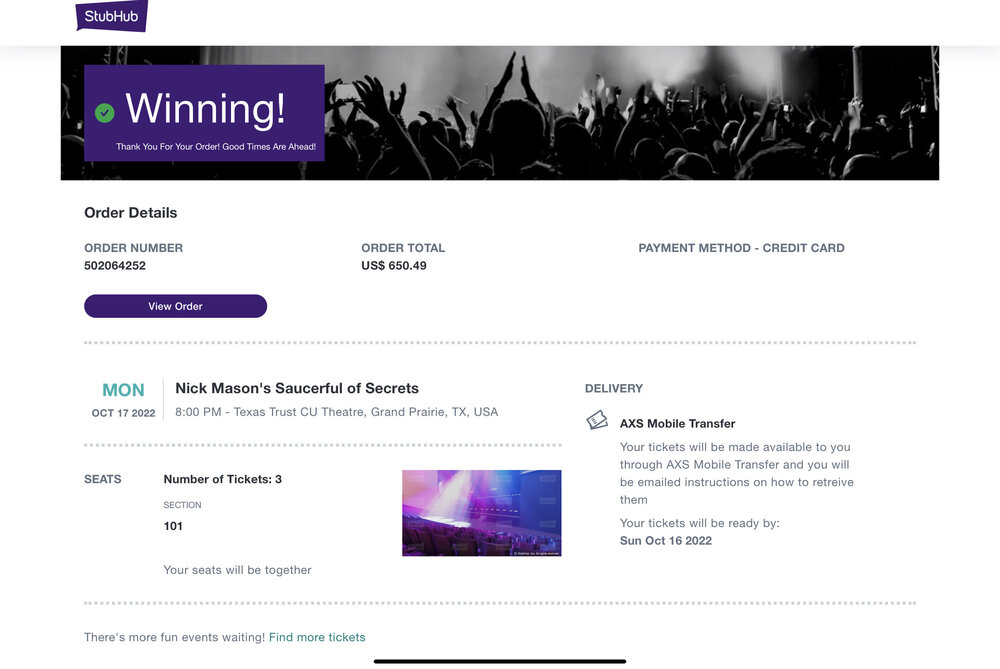Click section number 101
This screenshot has width=1000, height=669.
(x=173, y=526)
